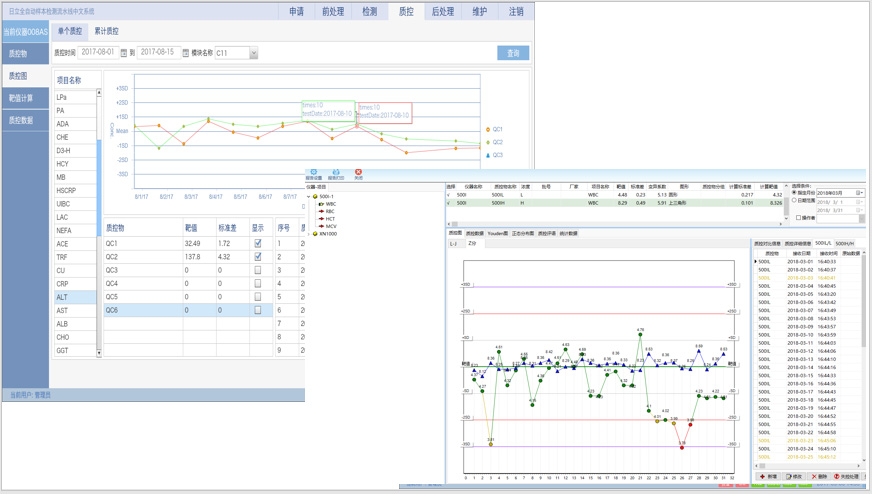
Task: Click the 报表打印 print icon in toolbar
Action: (x=336, y=172)
